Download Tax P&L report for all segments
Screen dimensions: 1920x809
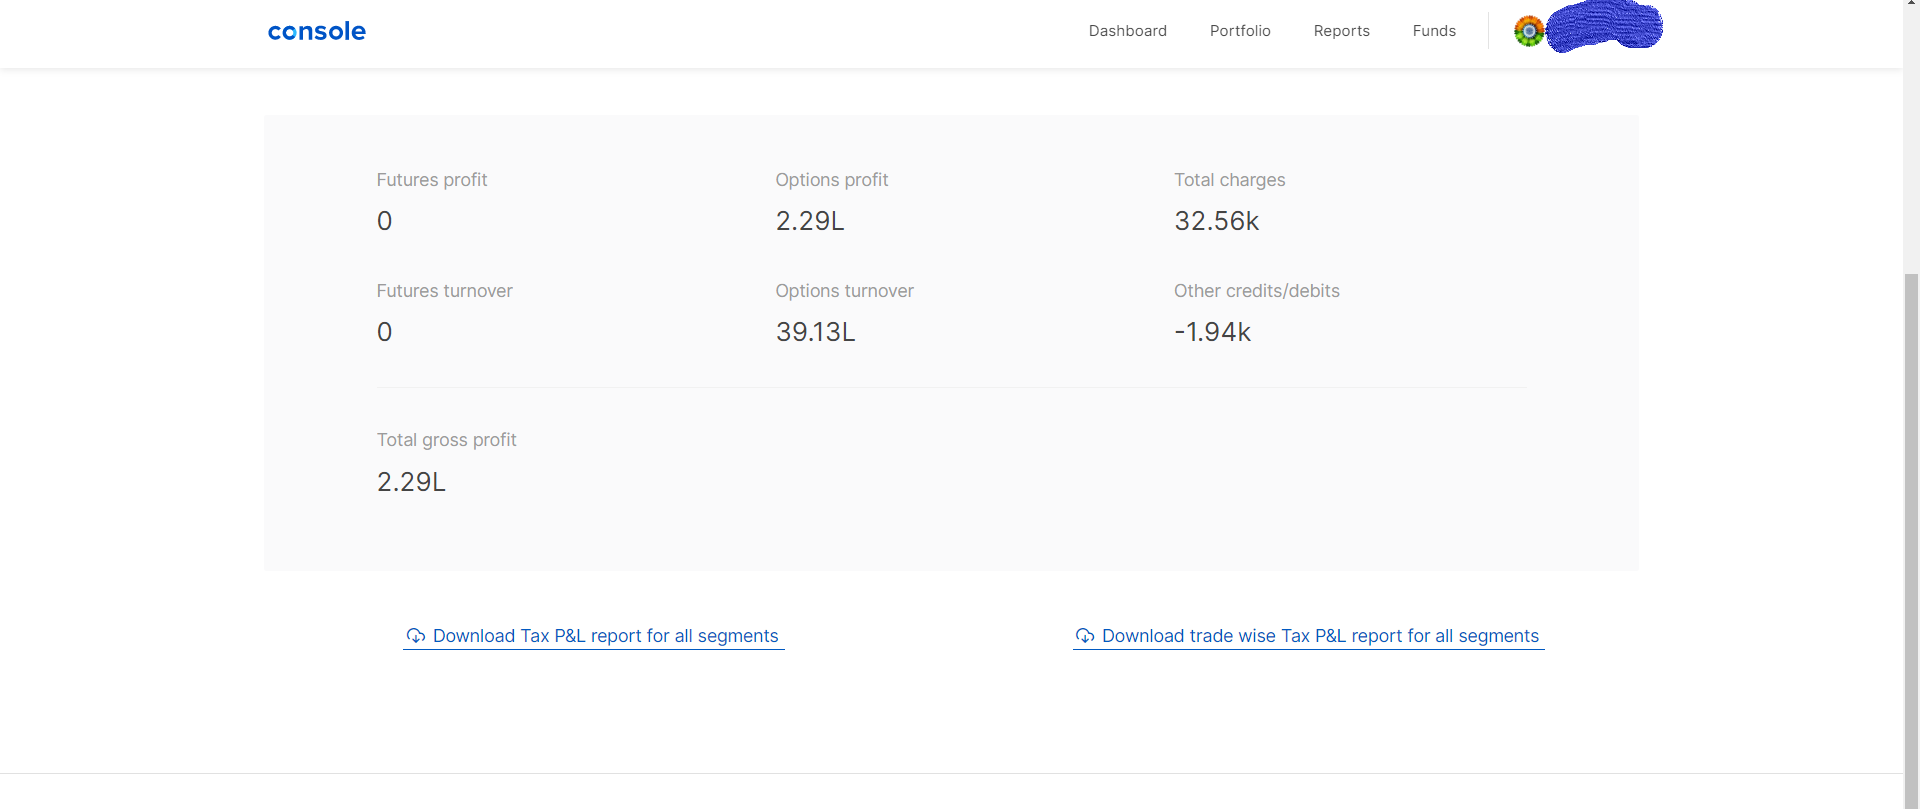593,636
